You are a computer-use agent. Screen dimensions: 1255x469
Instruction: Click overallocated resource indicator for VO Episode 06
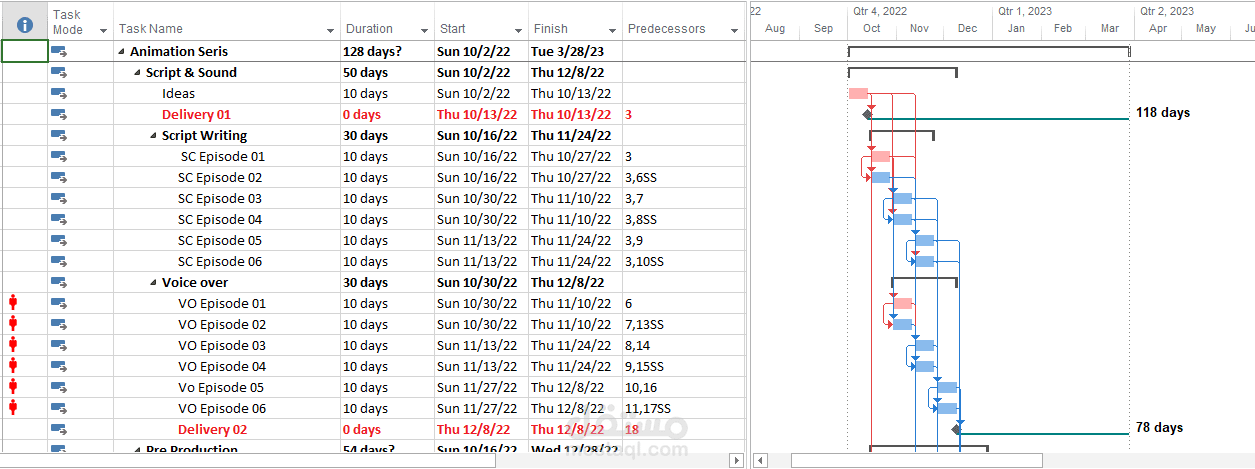pos(13,407)
